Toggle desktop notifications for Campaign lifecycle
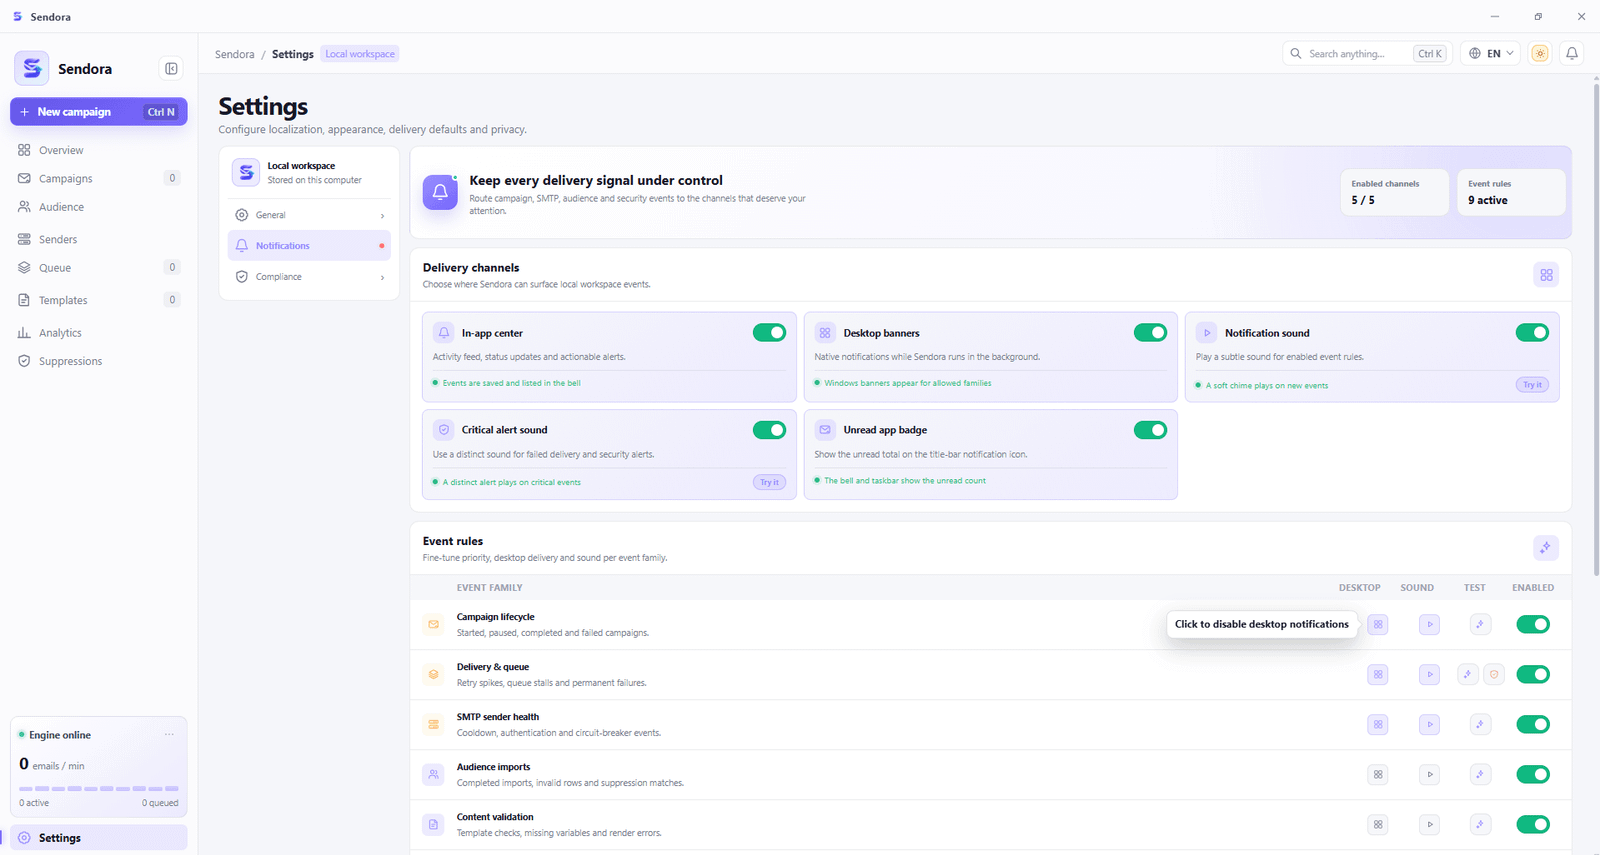The width and height of the screenshot is (1600, 855). (x=1378, y=624)
